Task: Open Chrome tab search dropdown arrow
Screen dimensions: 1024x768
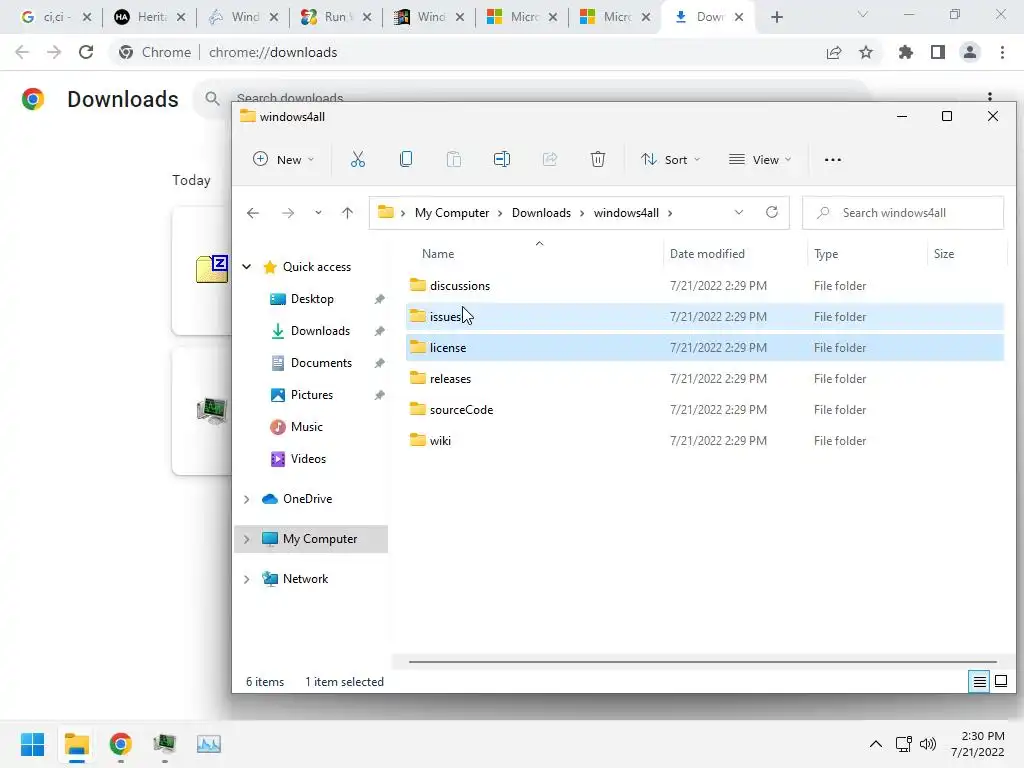Action: pyautogui.click(x=863, y=14)
